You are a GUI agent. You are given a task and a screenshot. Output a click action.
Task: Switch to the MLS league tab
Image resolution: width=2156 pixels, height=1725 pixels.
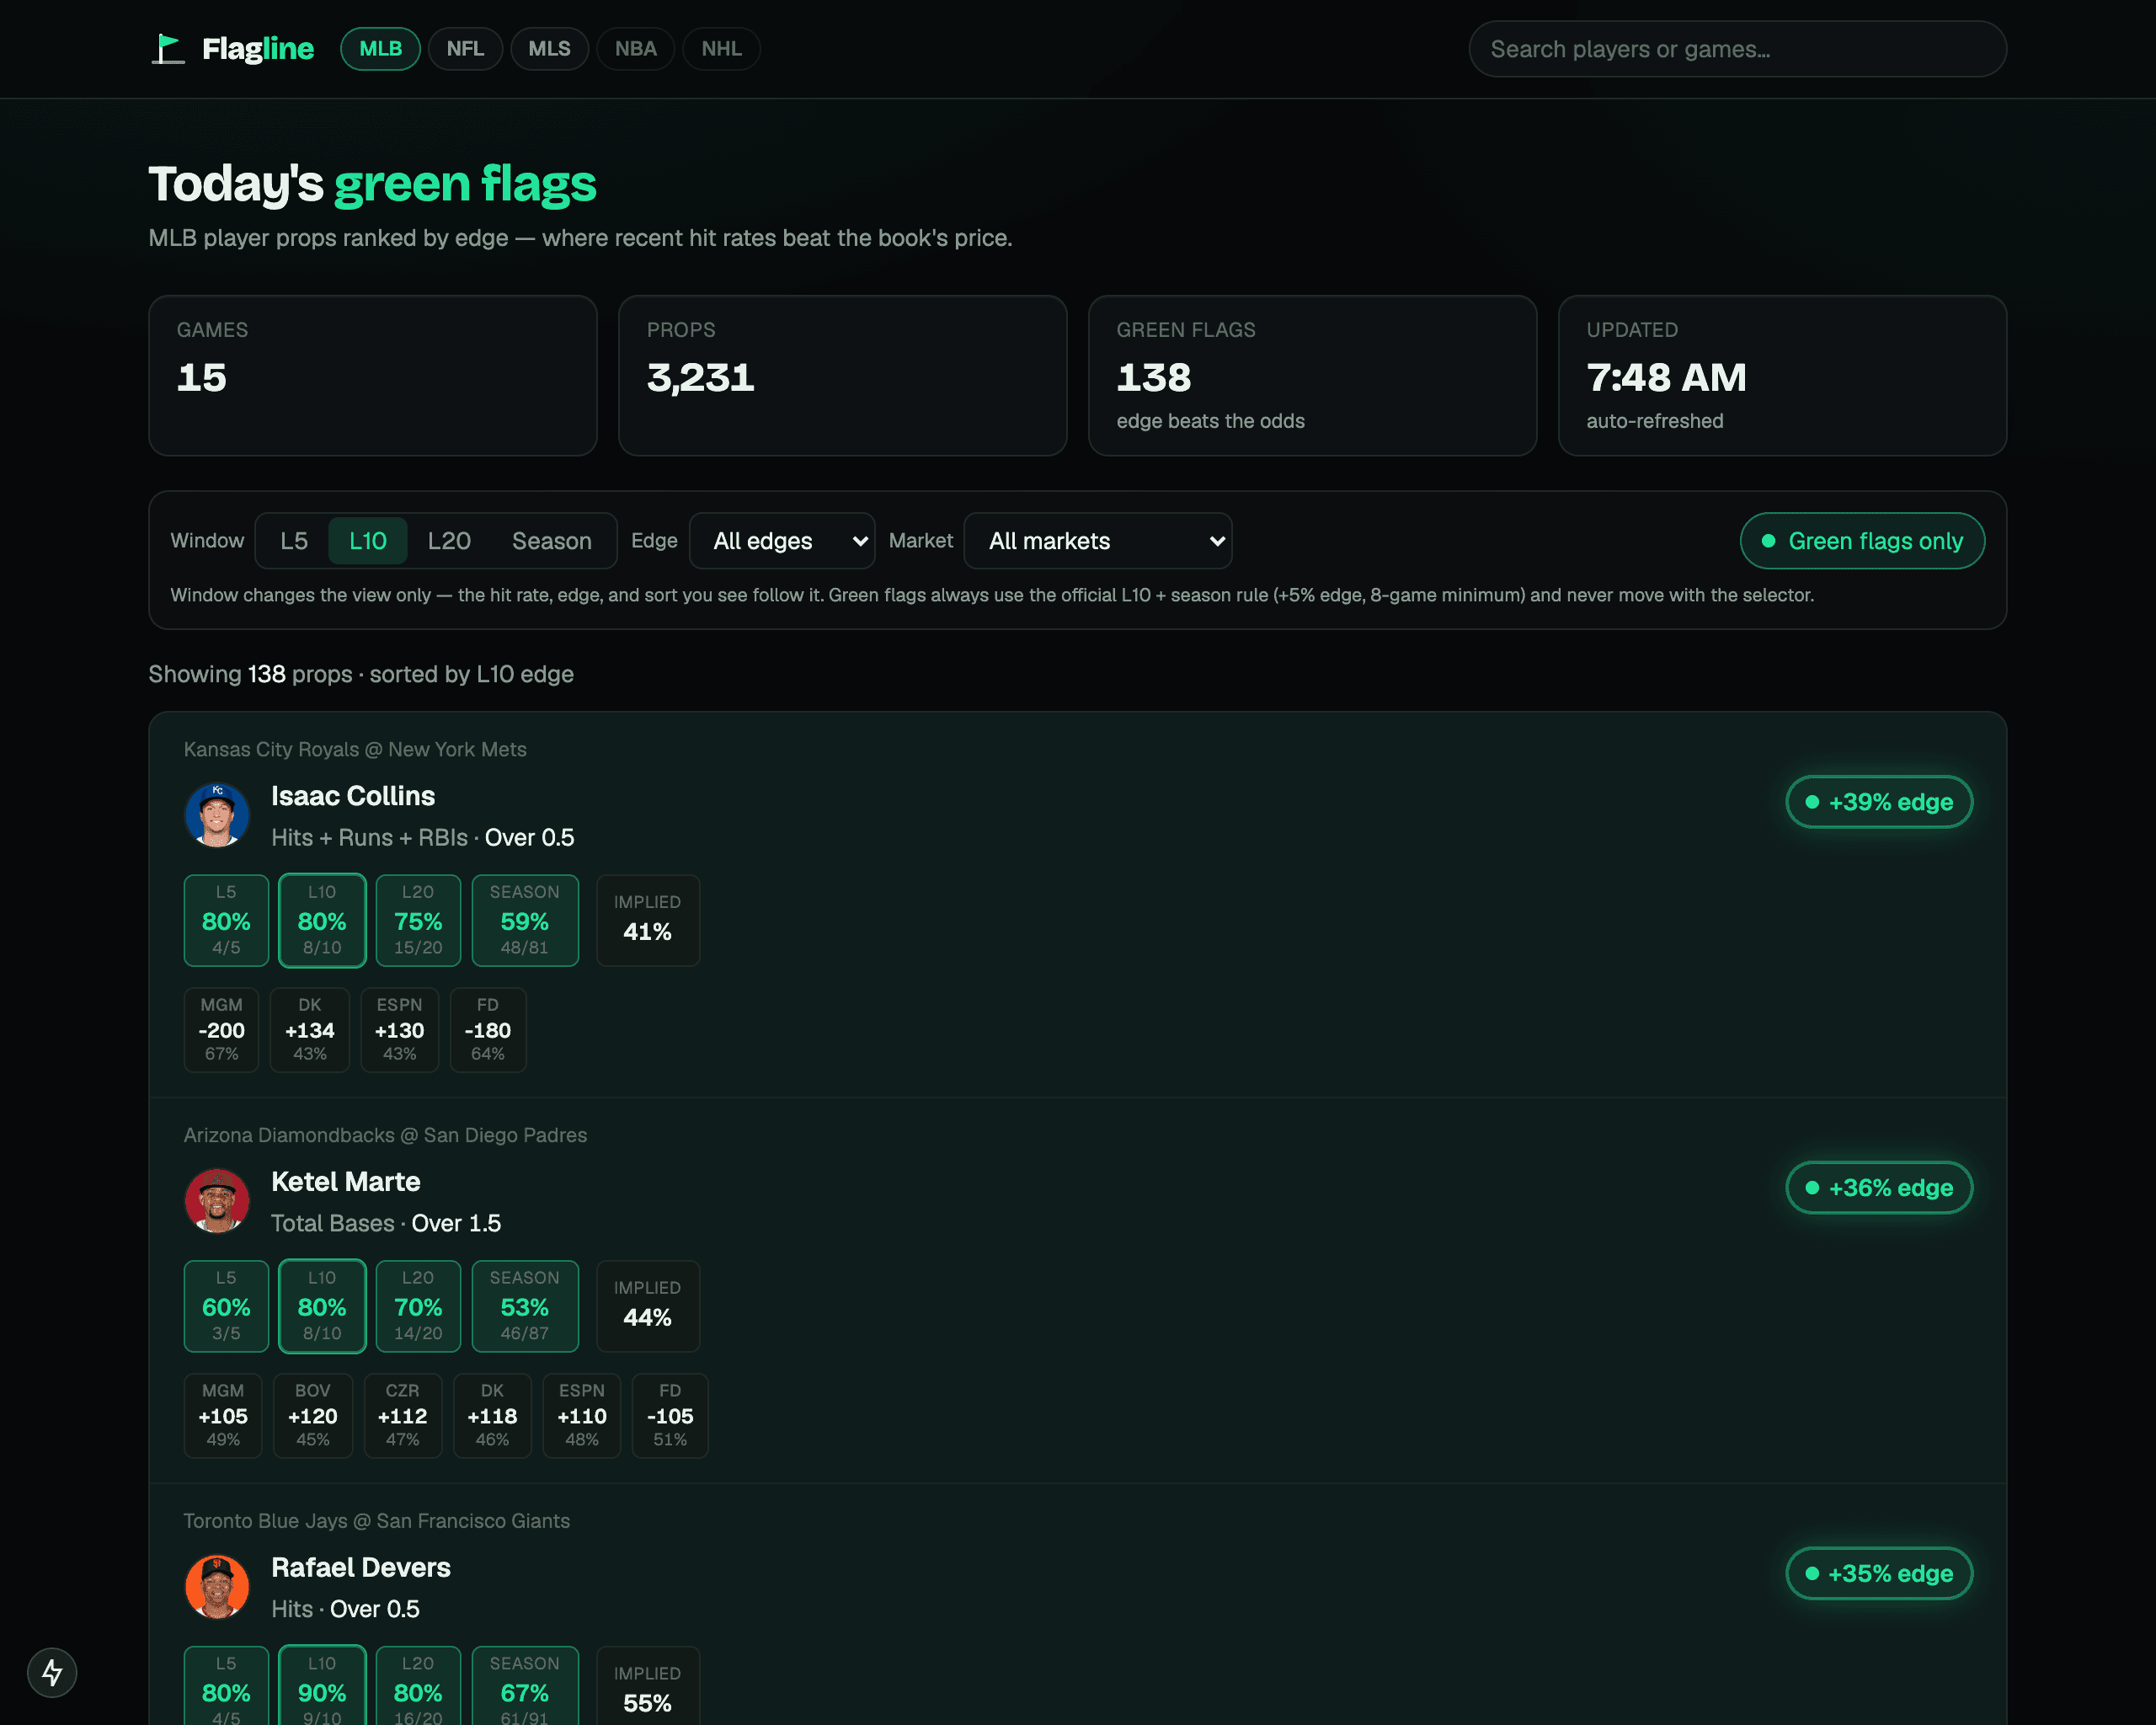(x=549, y=49)
